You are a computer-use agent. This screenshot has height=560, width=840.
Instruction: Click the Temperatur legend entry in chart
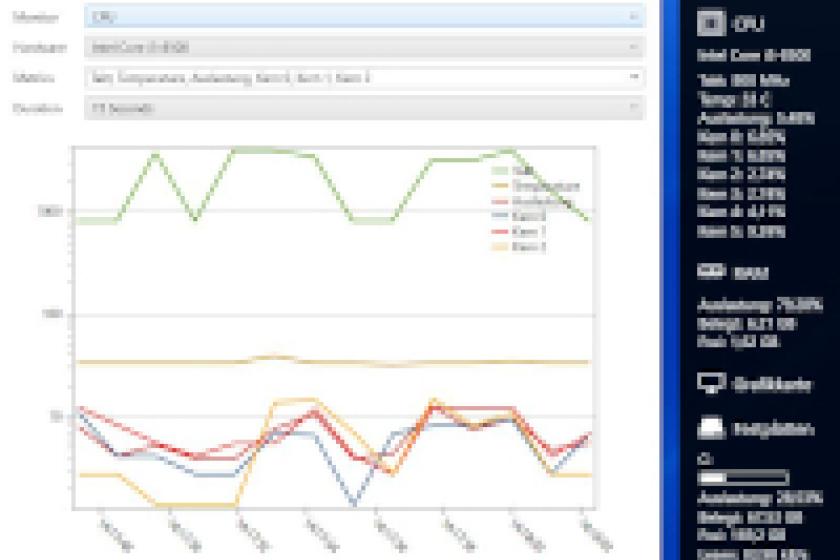click(536, 186)
